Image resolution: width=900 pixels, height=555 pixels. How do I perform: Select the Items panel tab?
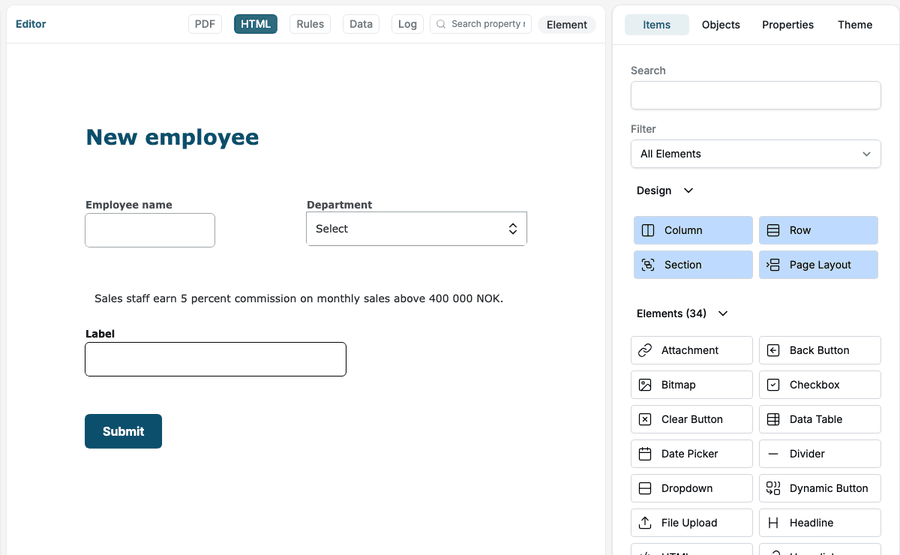tap(657, 25)
